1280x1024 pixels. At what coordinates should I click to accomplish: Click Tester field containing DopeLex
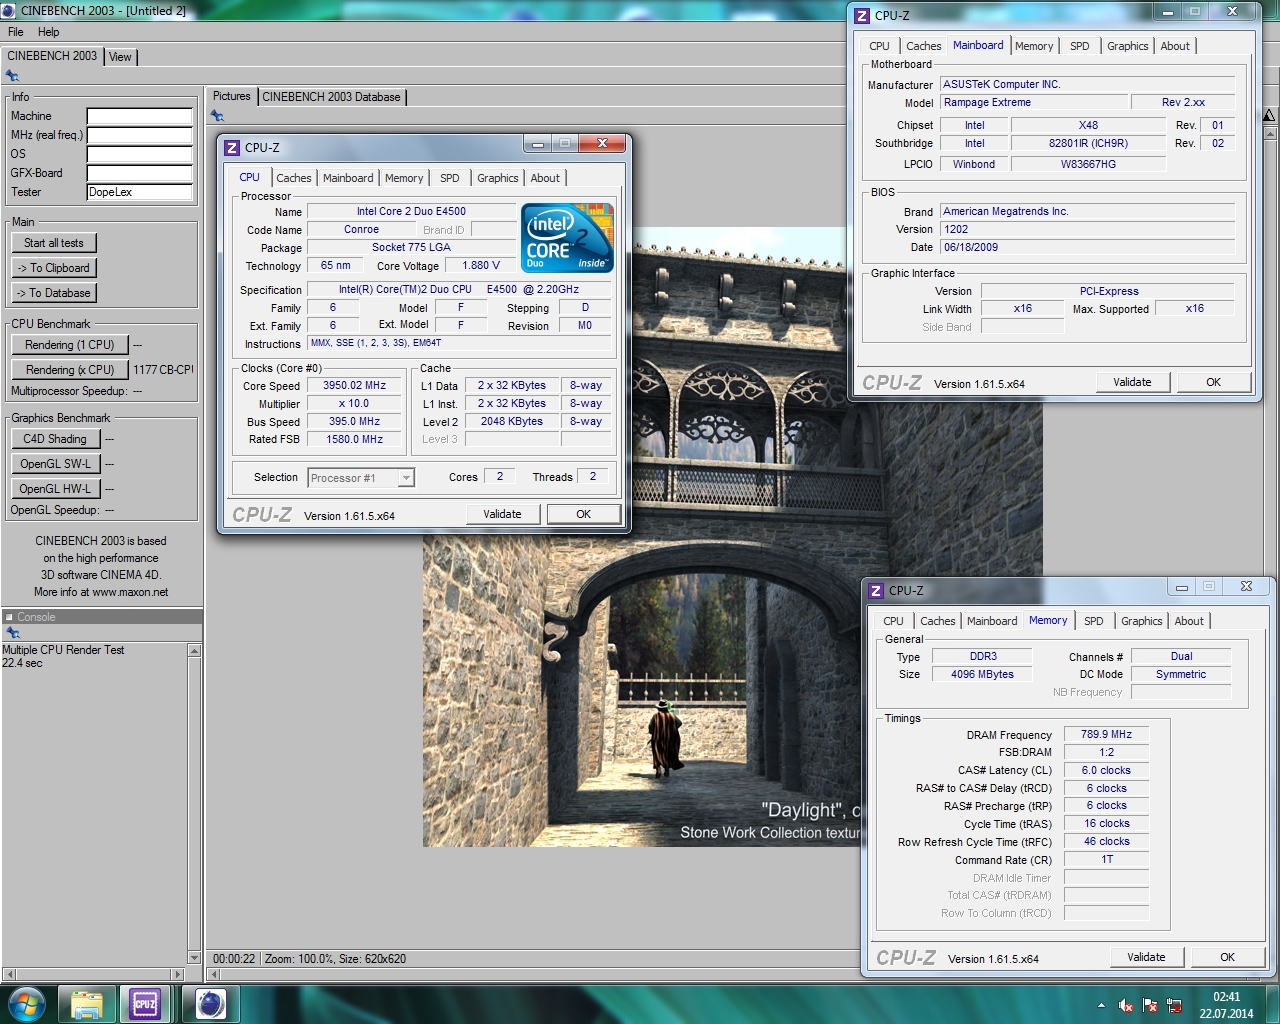(x=139, y=192)
